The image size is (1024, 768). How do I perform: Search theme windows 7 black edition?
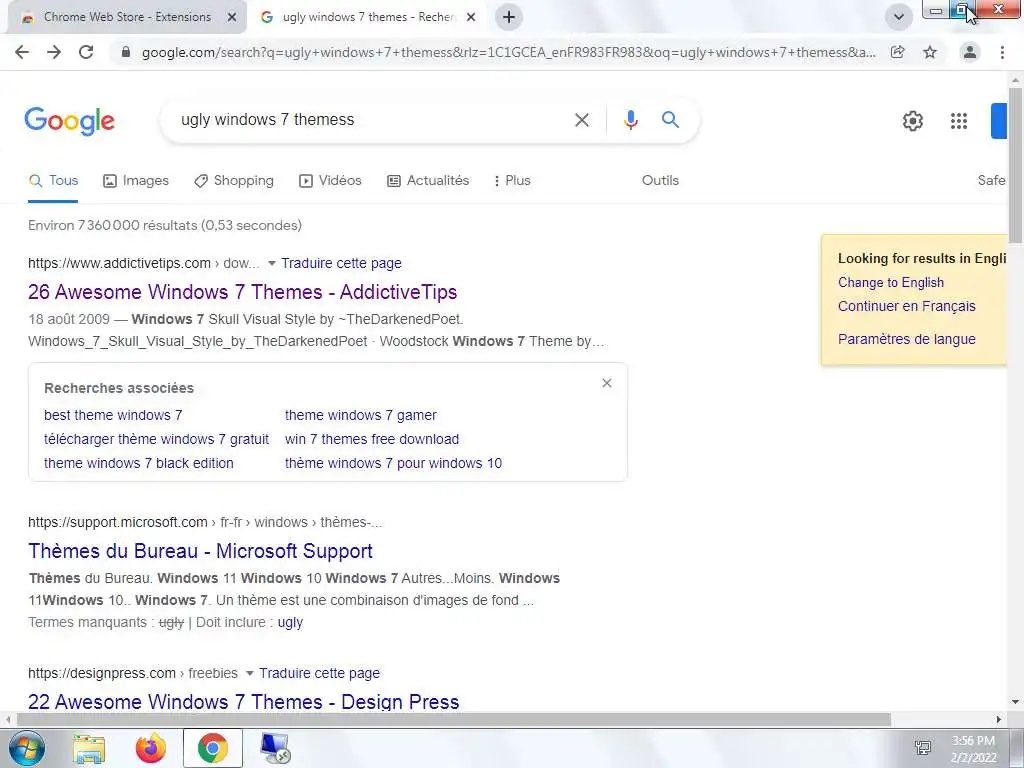[x=138, y=464]
